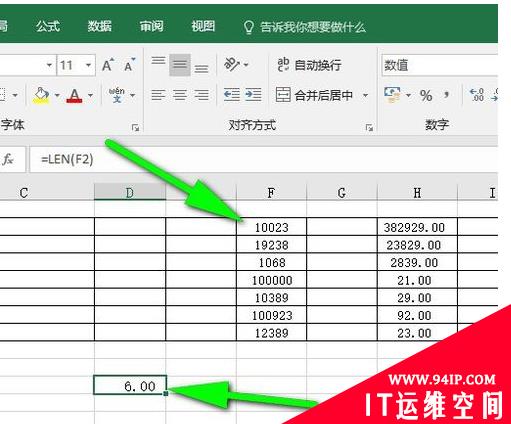Toggle 自动换行 wrap text
The image size is (511, 424).
309,65
